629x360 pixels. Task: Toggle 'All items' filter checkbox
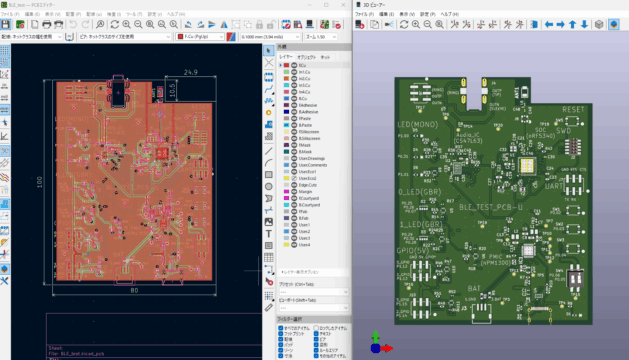click(281, 328)
